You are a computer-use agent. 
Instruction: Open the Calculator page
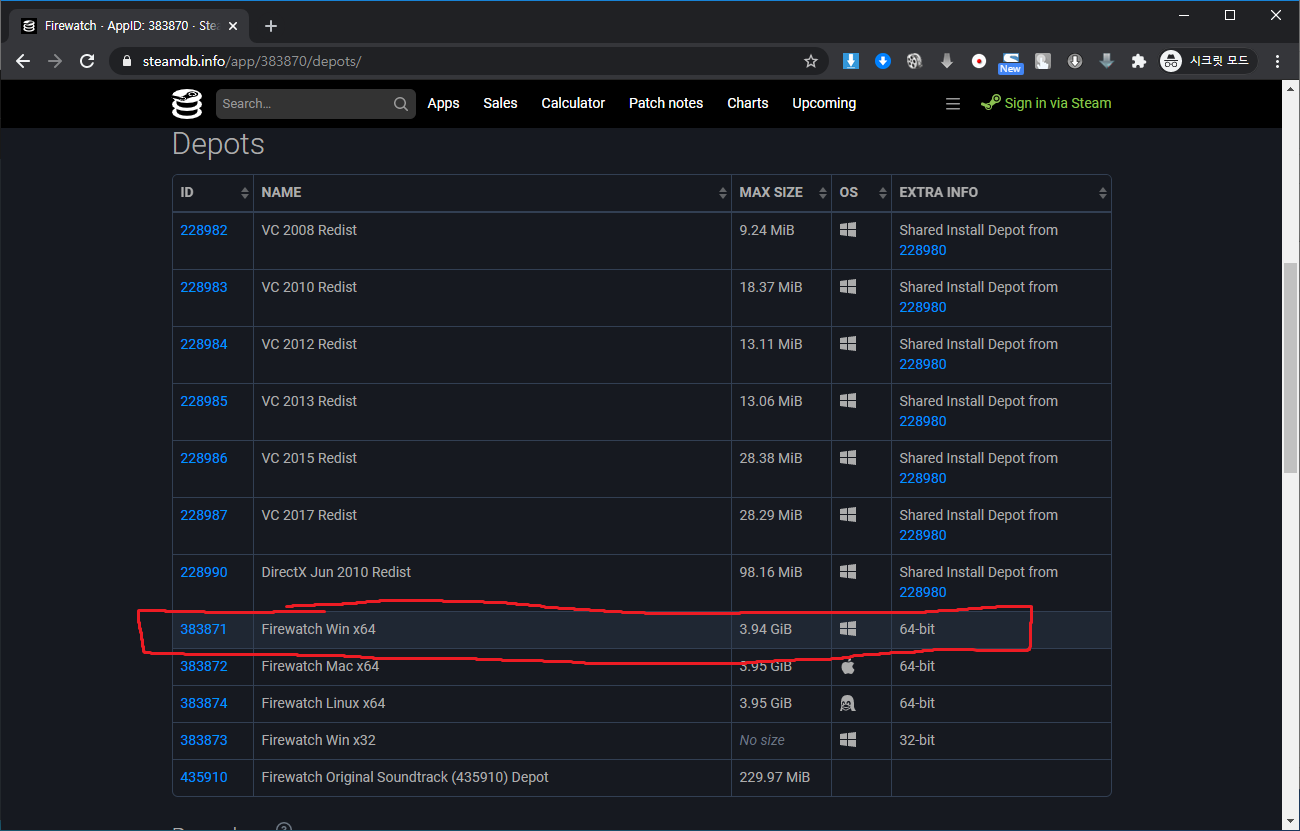[x=573, y=104]
